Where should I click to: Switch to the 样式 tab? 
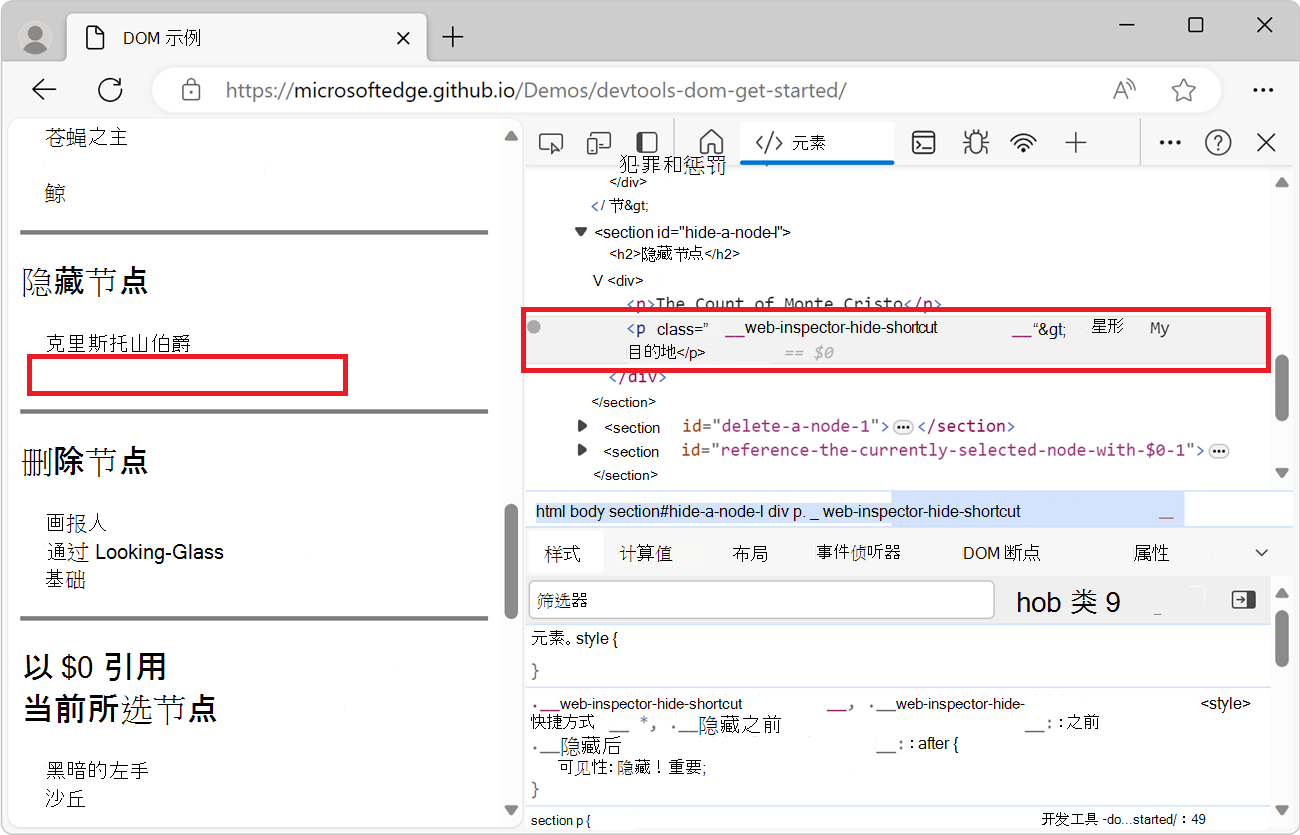(x=563, y=553)
